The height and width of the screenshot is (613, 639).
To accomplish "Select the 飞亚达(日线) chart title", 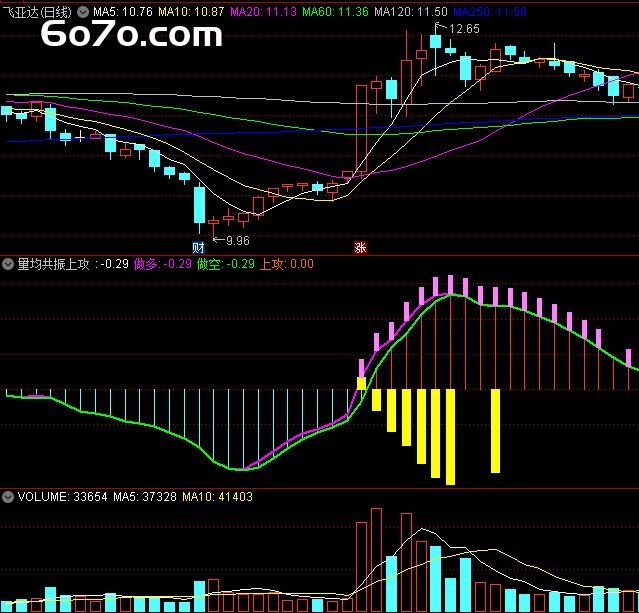I will [37, 12].
